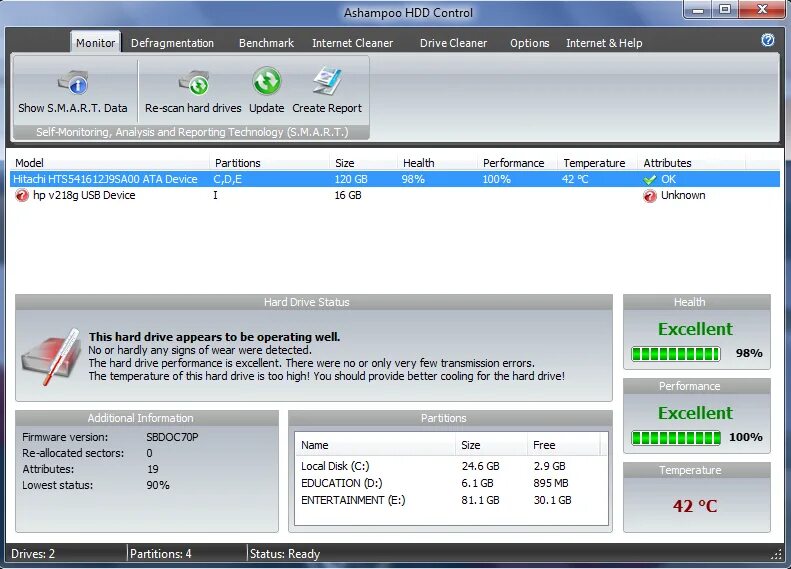Minimize the Ashampoo HDD Control window
791x569 pixels.
(x=698, y=10)
